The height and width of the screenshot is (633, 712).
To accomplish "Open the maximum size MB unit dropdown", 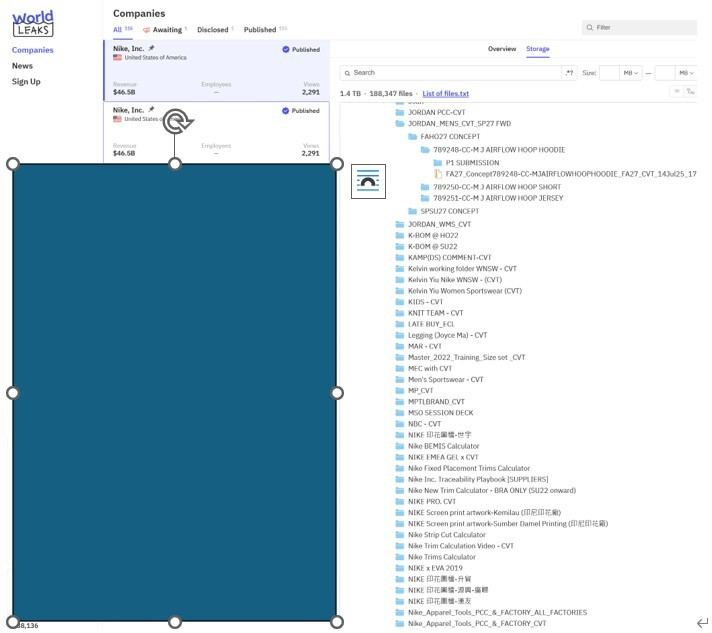I will (686, 73).
